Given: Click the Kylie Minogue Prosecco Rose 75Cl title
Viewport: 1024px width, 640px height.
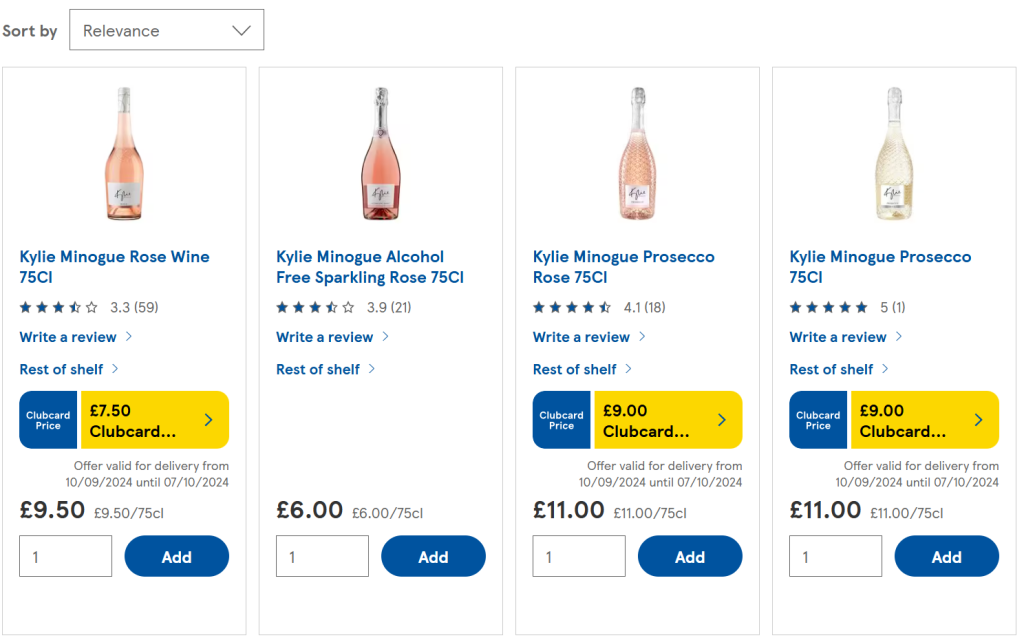Looking at the screenshot, I should pyautogui.click(x=623, y=267).
